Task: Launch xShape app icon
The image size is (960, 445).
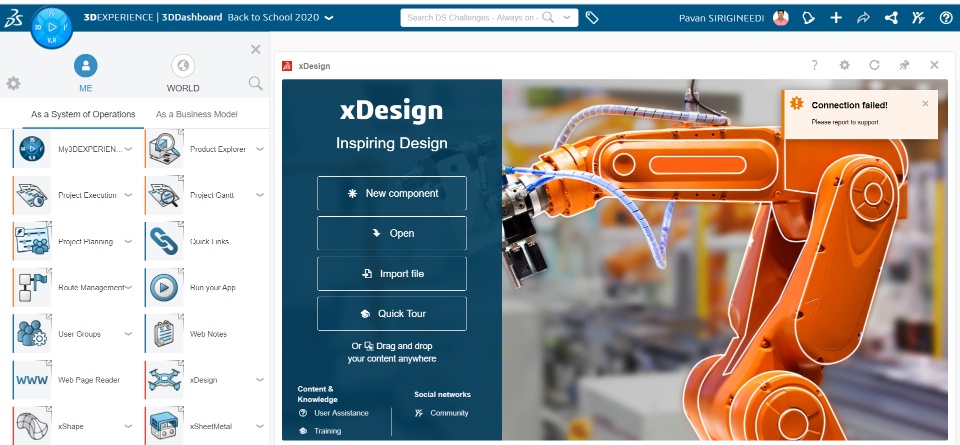Action: tap(32, 426)
